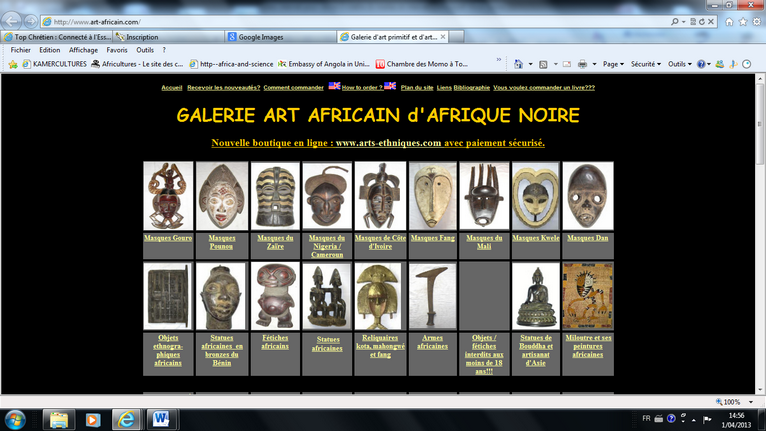Click Recevoir les nouveautés link
The width and height of the screenshot is (766, 431).
(224, 87)
